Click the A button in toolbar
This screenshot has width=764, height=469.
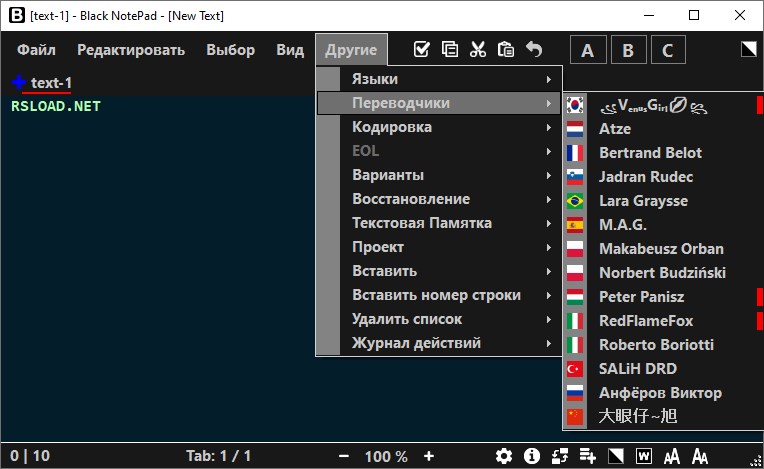[x=588, y=50]
